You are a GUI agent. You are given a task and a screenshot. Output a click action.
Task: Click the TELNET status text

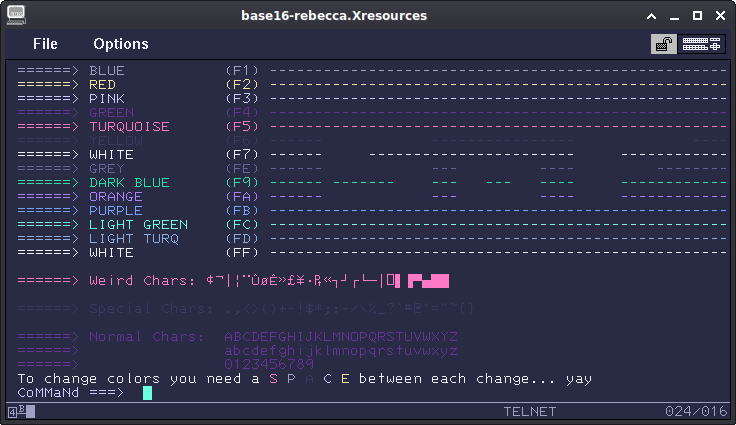coord(529,412)
